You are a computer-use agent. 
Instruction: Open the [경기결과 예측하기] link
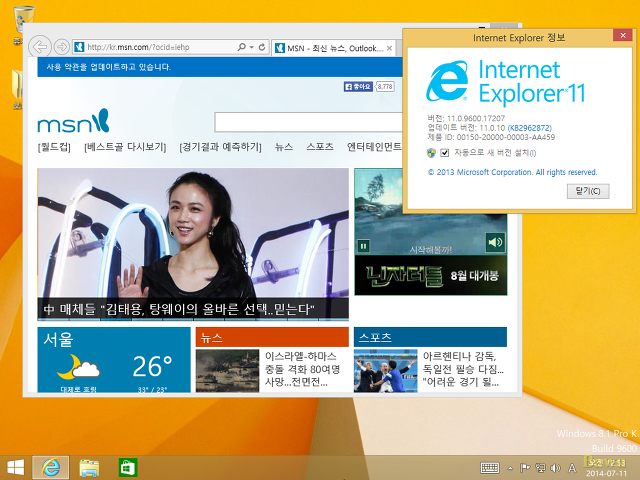(x=220, y=147)
